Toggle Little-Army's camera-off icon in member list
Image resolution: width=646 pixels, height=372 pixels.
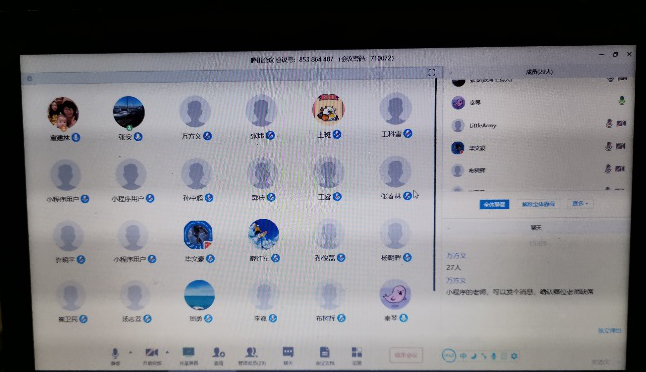pyautogui.click(x=621, y=123)
